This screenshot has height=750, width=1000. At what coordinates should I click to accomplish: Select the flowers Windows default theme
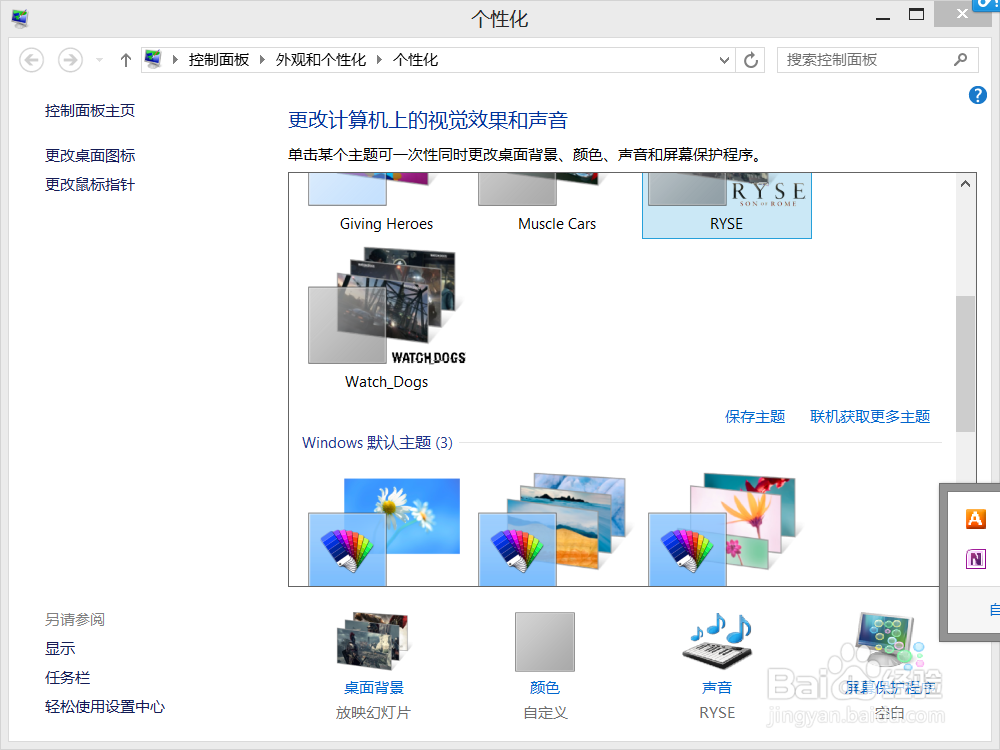pos(724,530)
